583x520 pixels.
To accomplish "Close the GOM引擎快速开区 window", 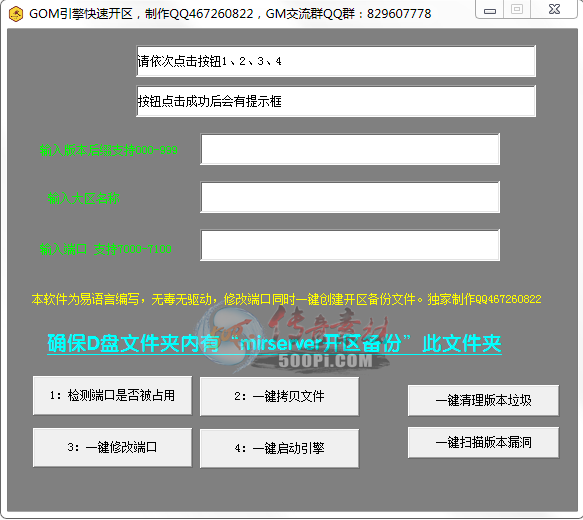I will 554,9.
